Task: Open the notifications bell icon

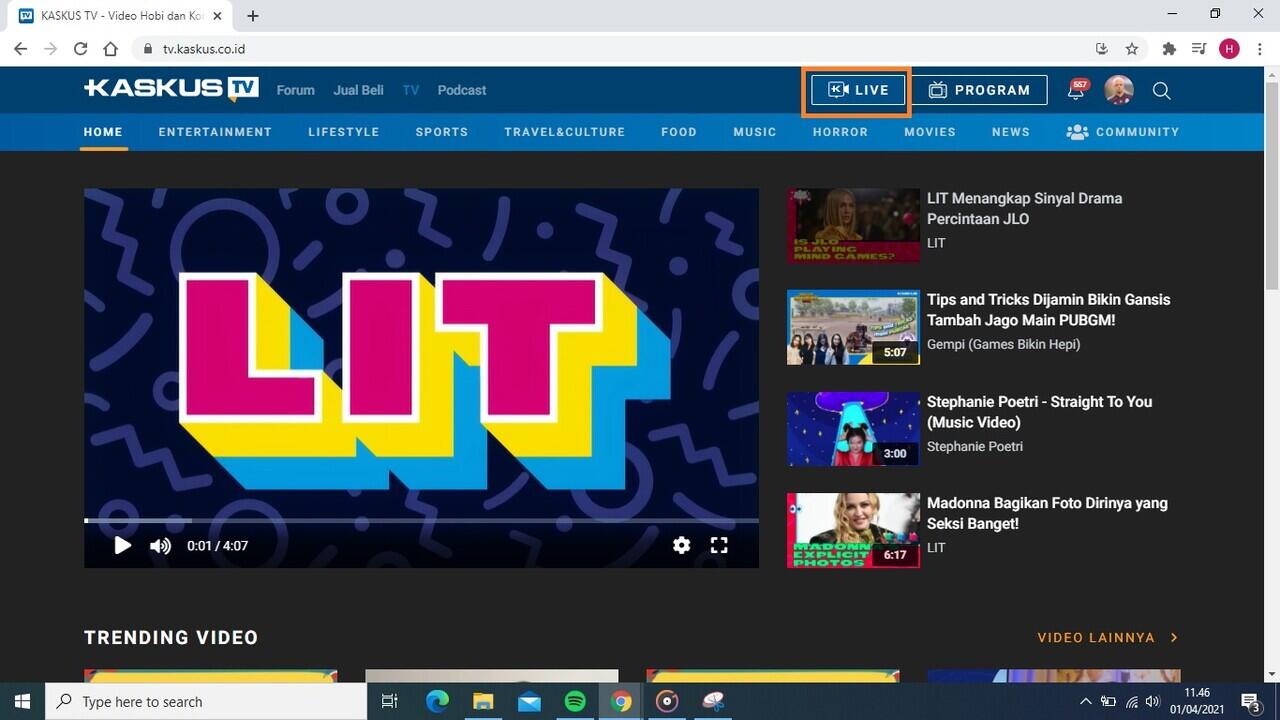Action: click(1076, 90)
